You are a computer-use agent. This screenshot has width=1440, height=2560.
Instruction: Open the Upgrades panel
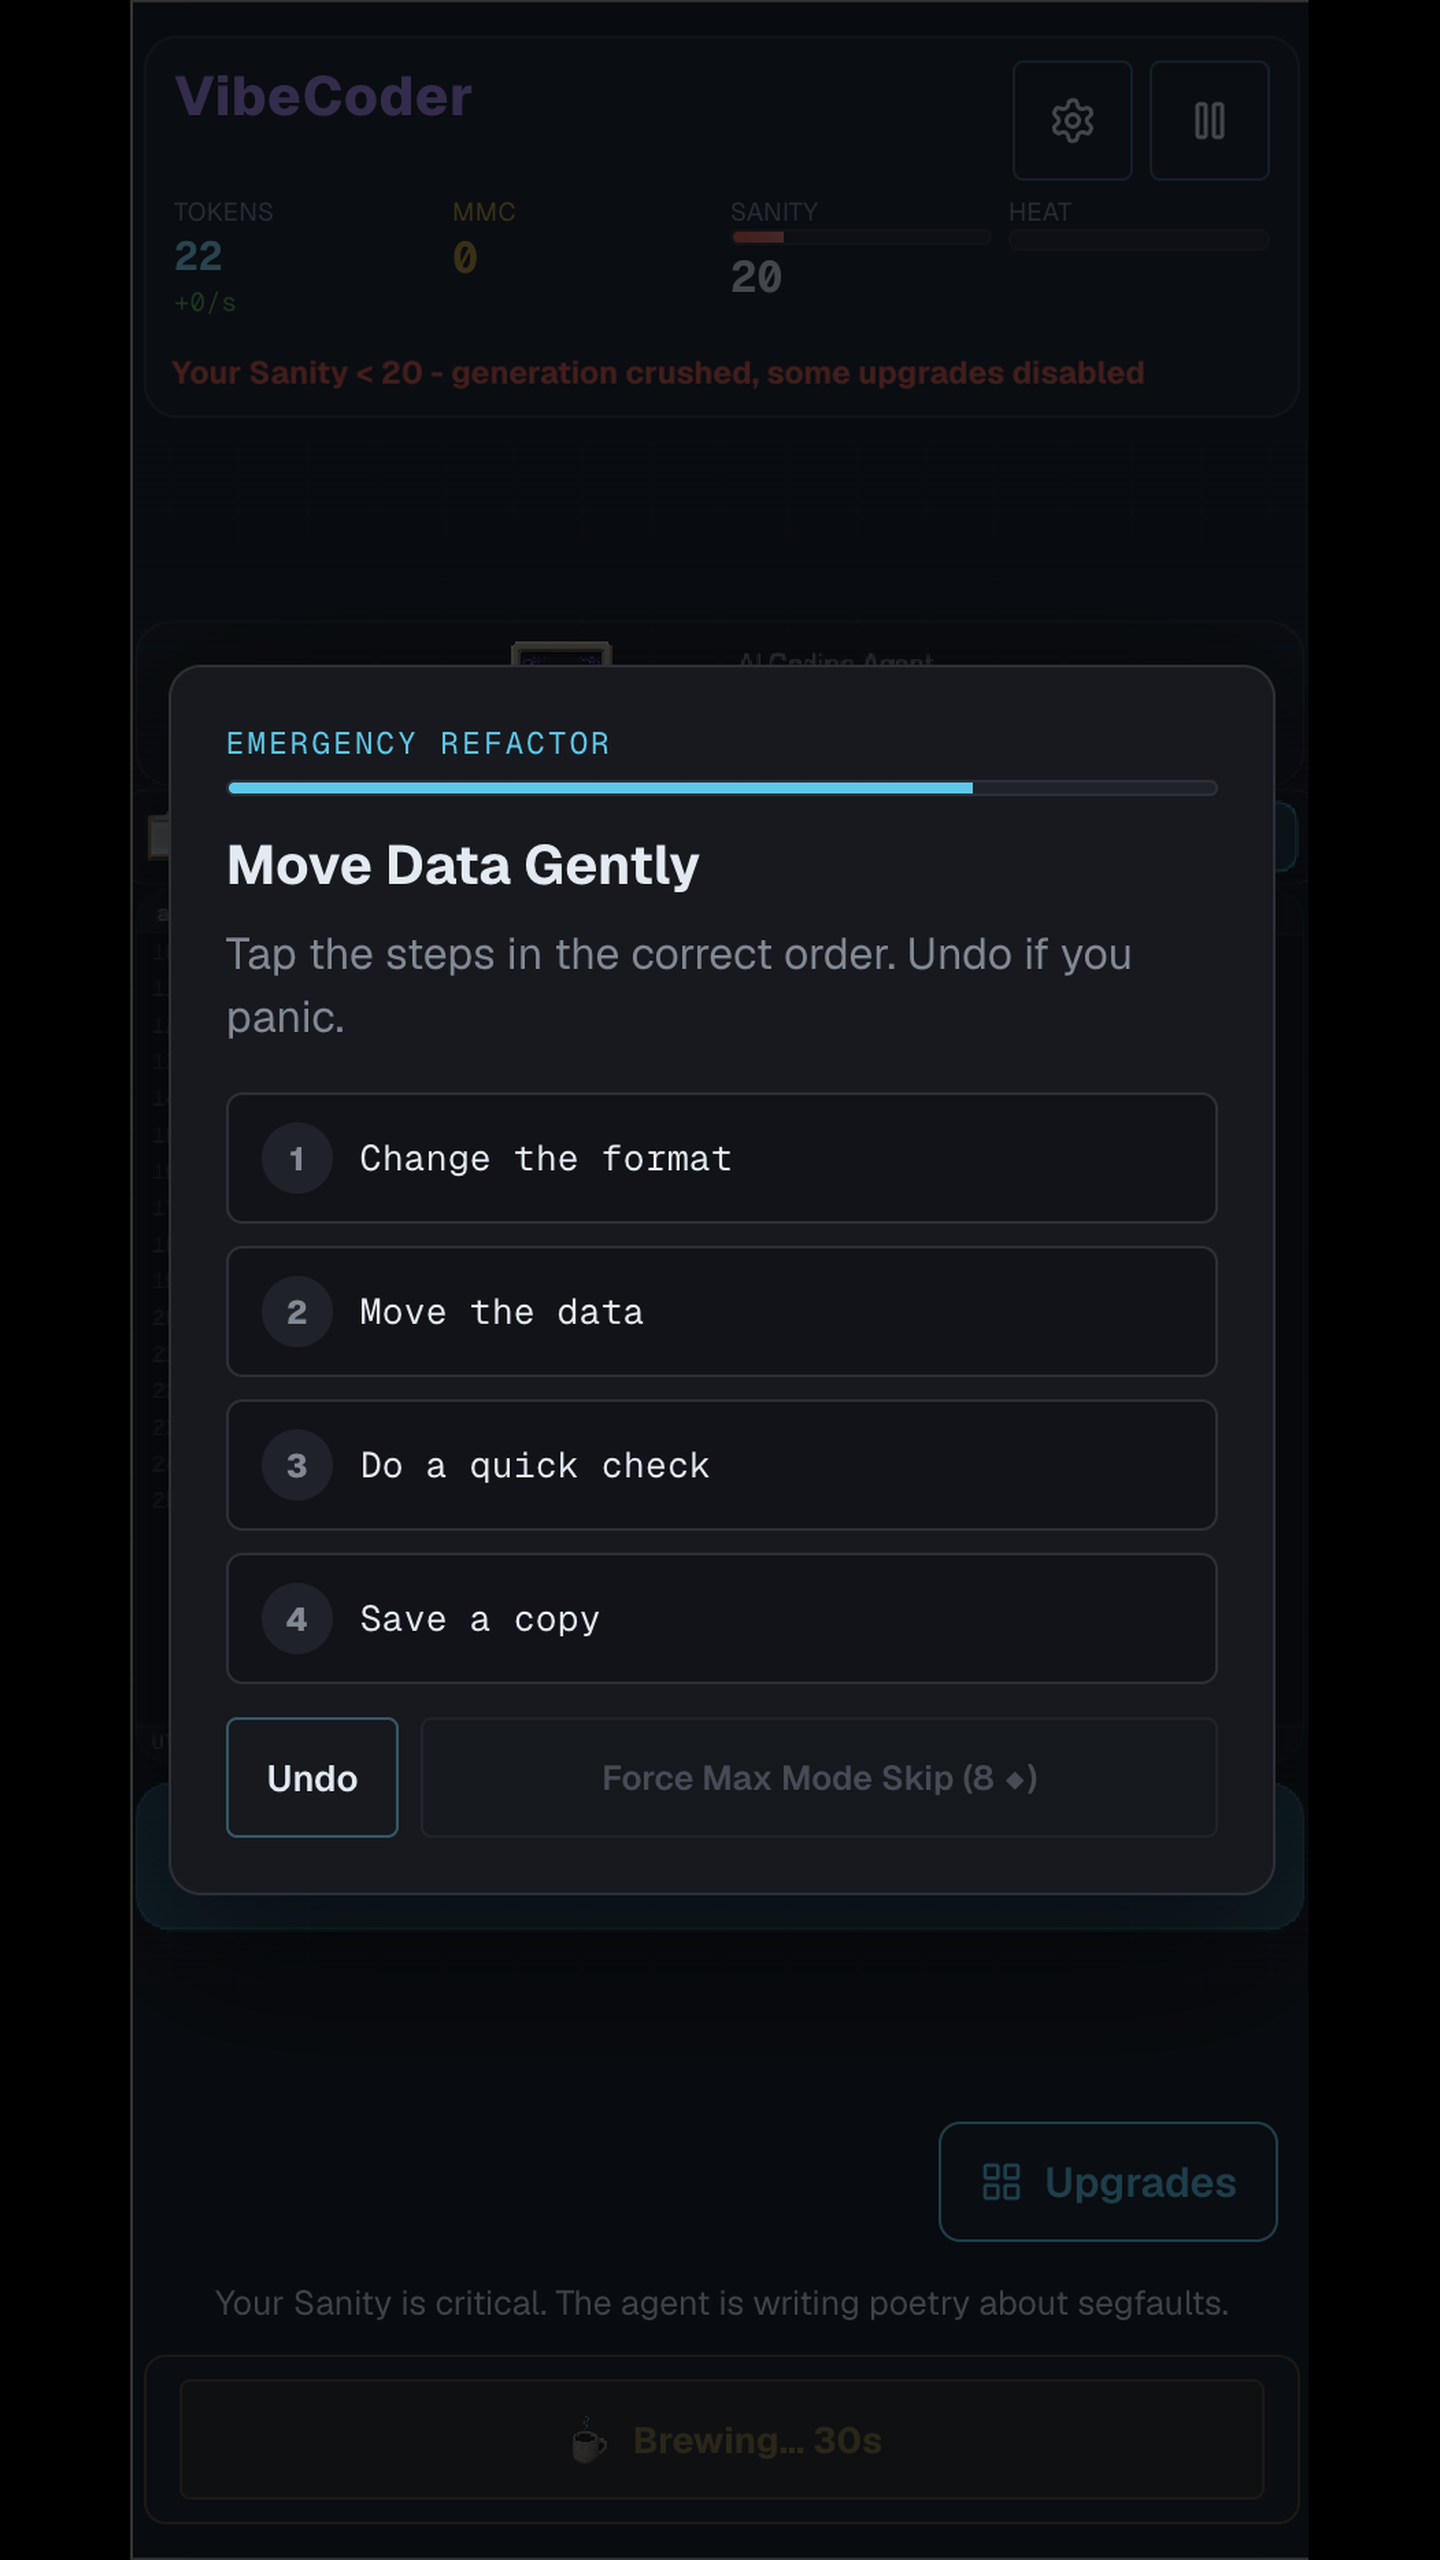pyautogui.click(x=1108, y=2182)
